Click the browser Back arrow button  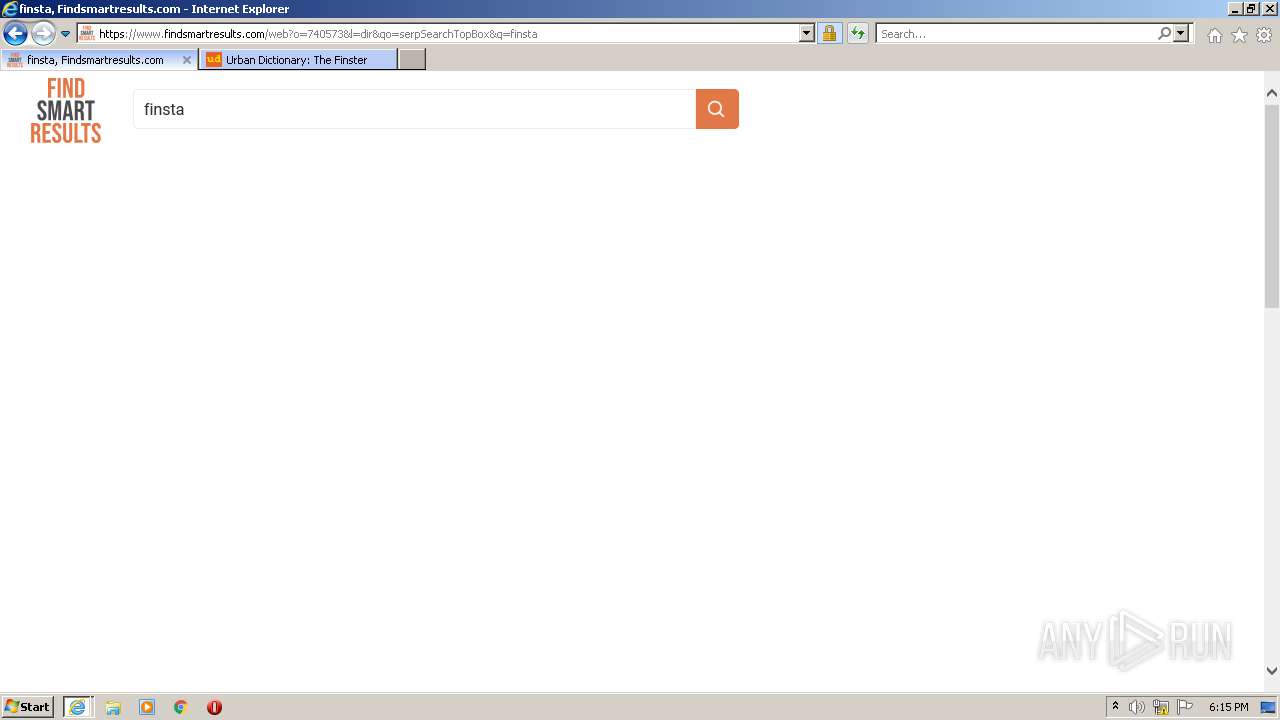[x=15, y=34]
